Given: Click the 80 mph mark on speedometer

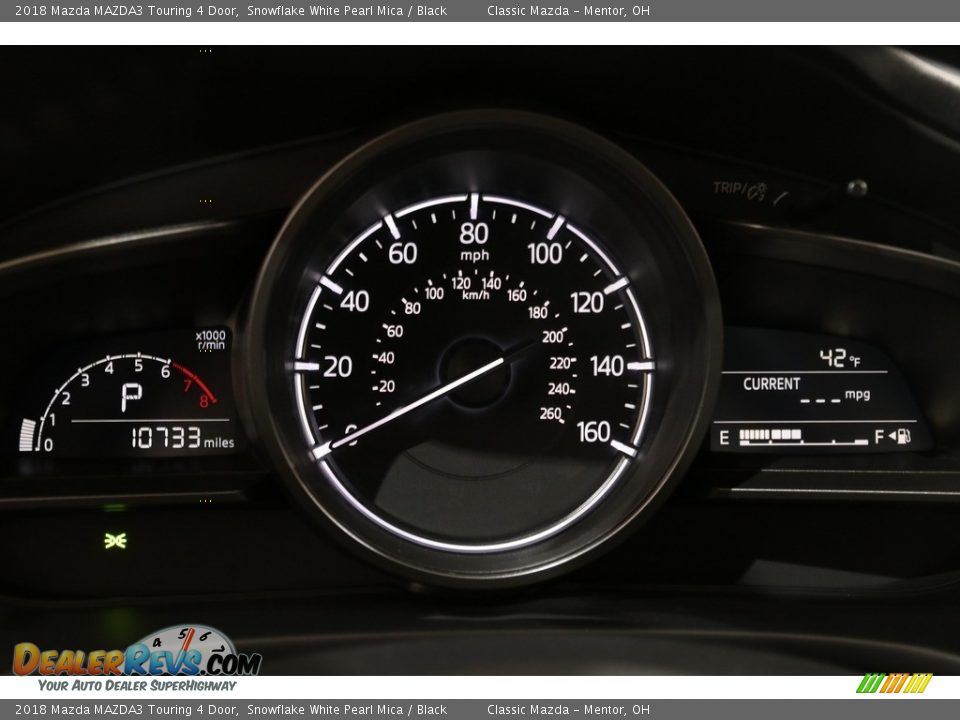Looking at the screenshot, I should click(x=474, y=234).
